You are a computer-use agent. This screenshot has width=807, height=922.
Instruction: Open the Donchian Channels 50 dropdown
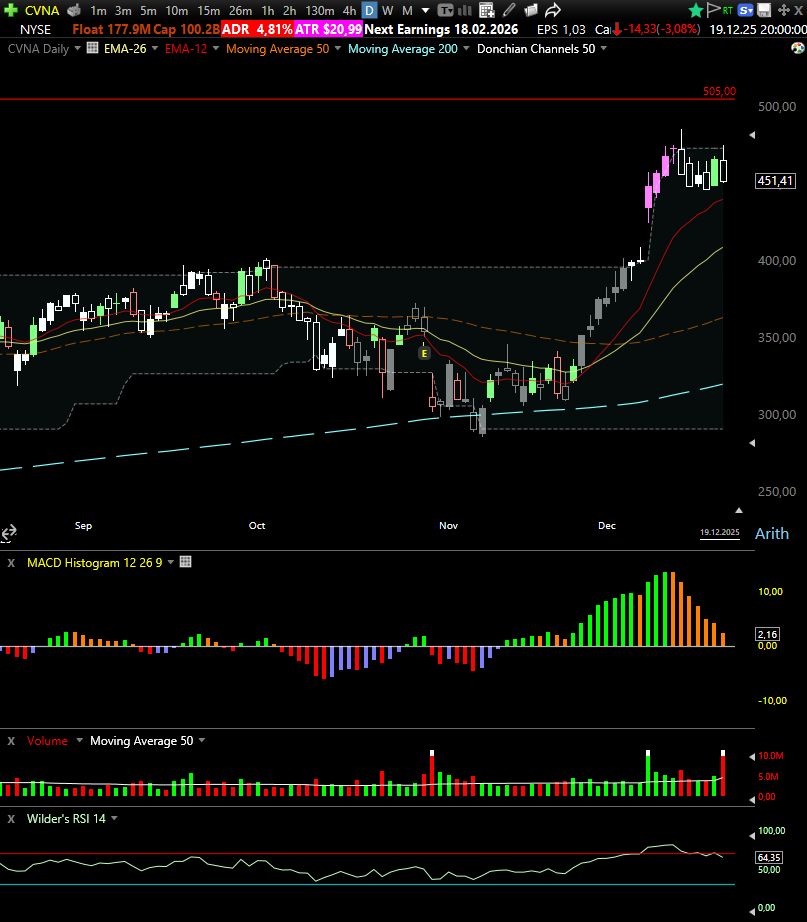pos(603,48)
